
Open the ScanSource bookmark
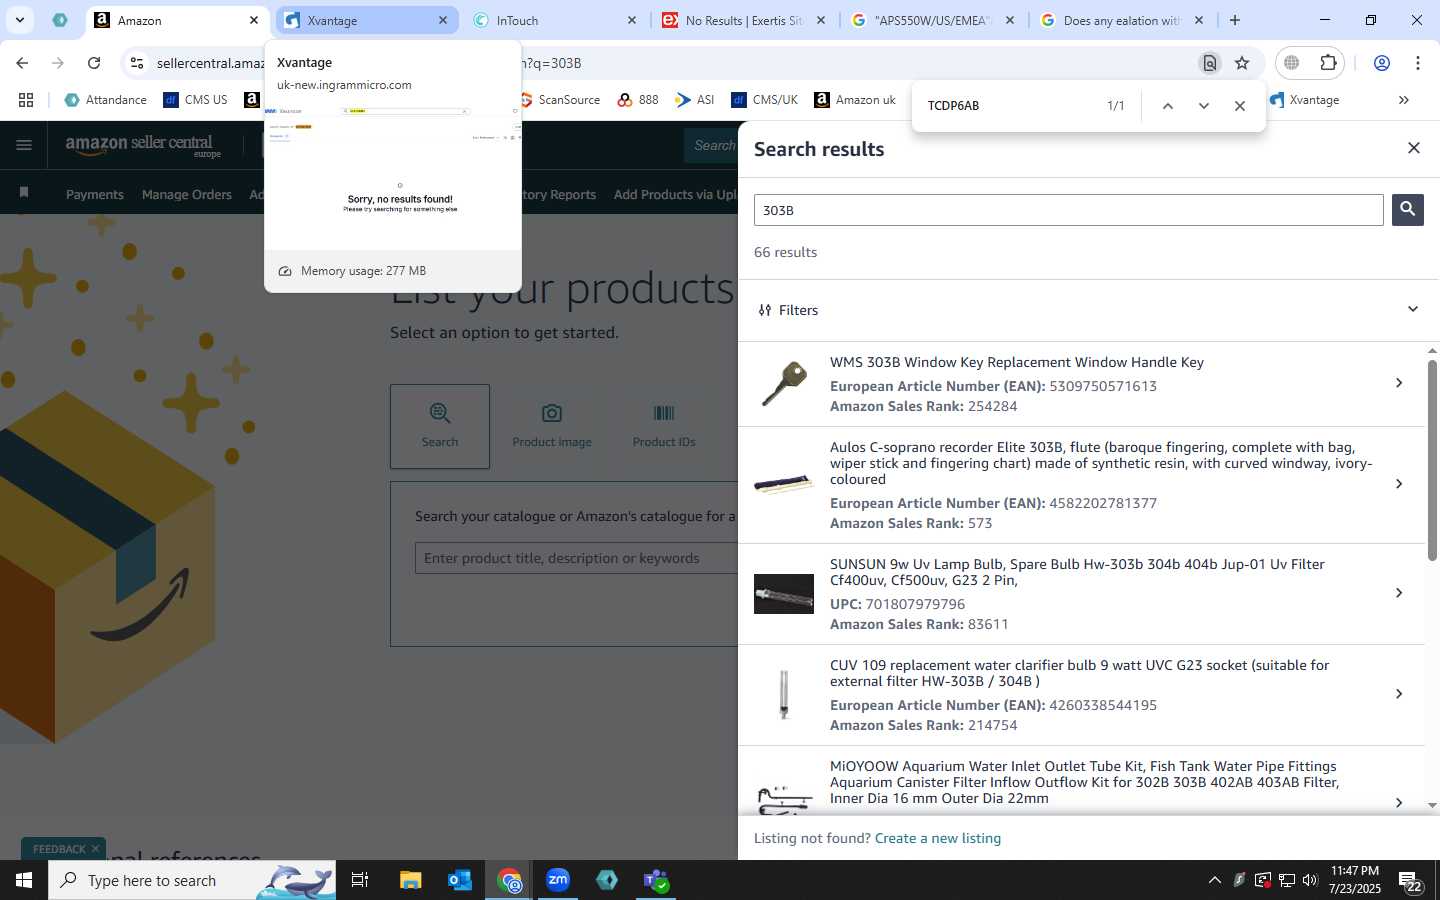coord(560,100)
